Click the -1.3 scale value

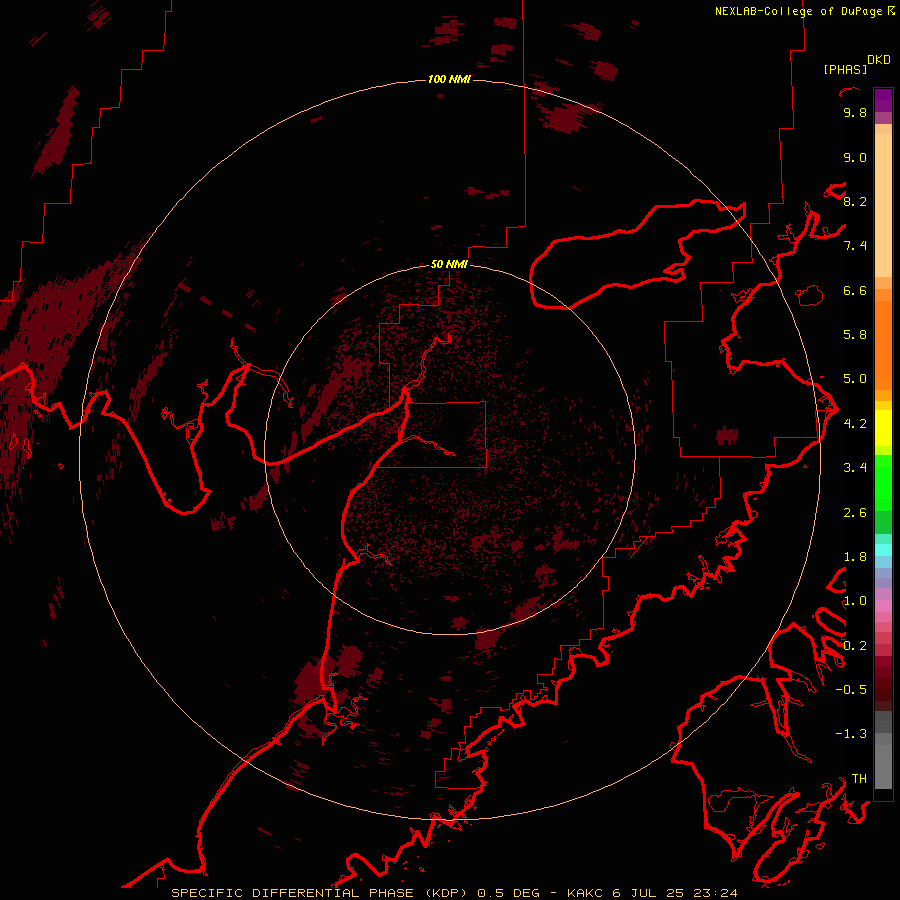851,734
